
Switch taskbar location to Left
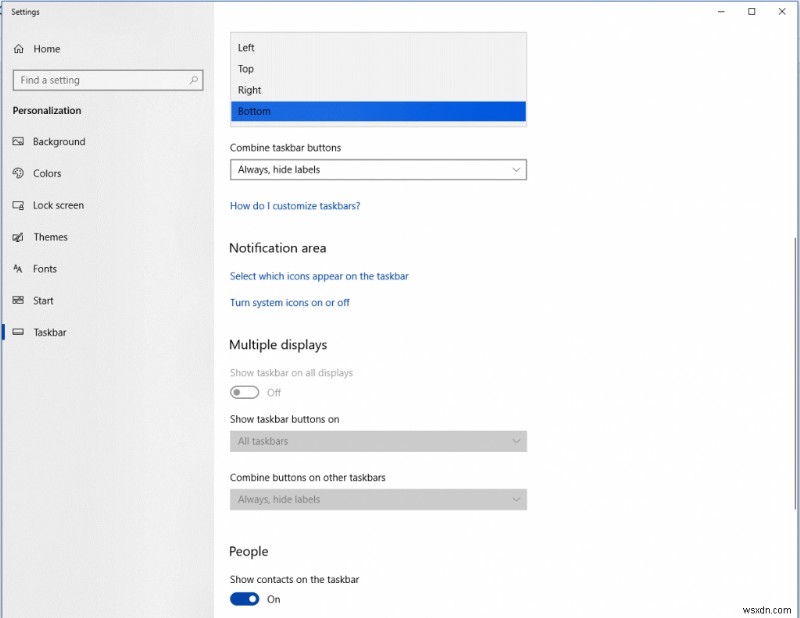click(246, 47)
